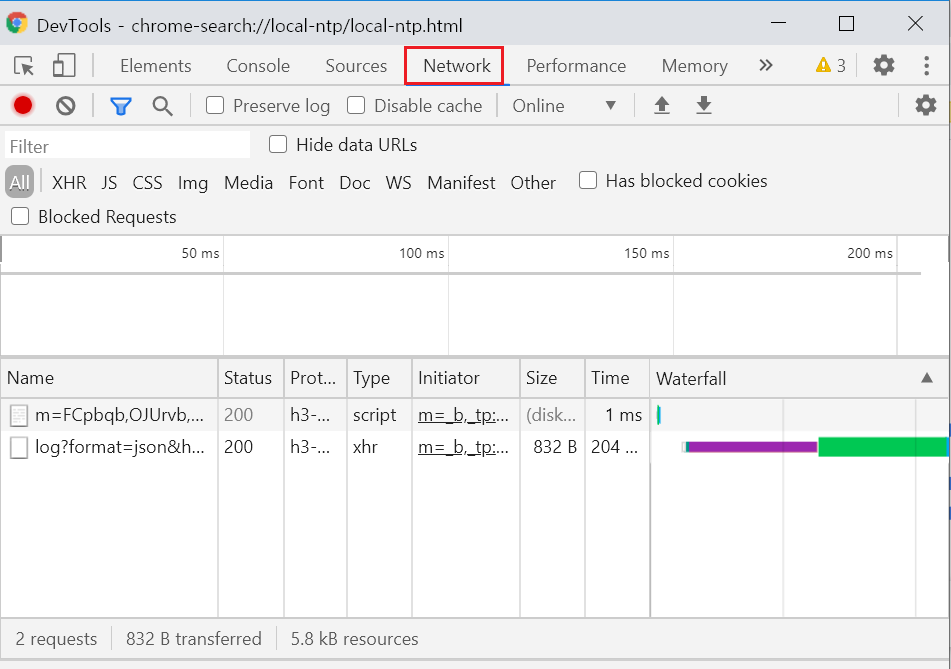Enable Disable cache checkbox

pos(356,106)
